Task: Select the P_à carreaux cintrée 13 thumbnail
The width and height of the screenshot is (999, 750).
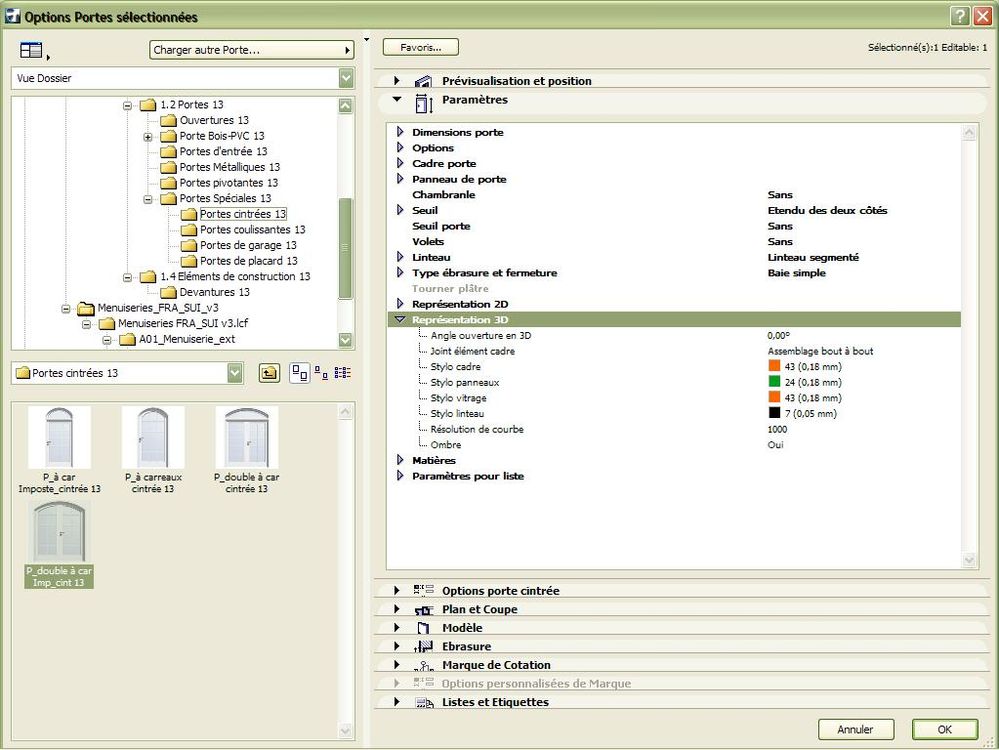Action: tap(153, 438)
